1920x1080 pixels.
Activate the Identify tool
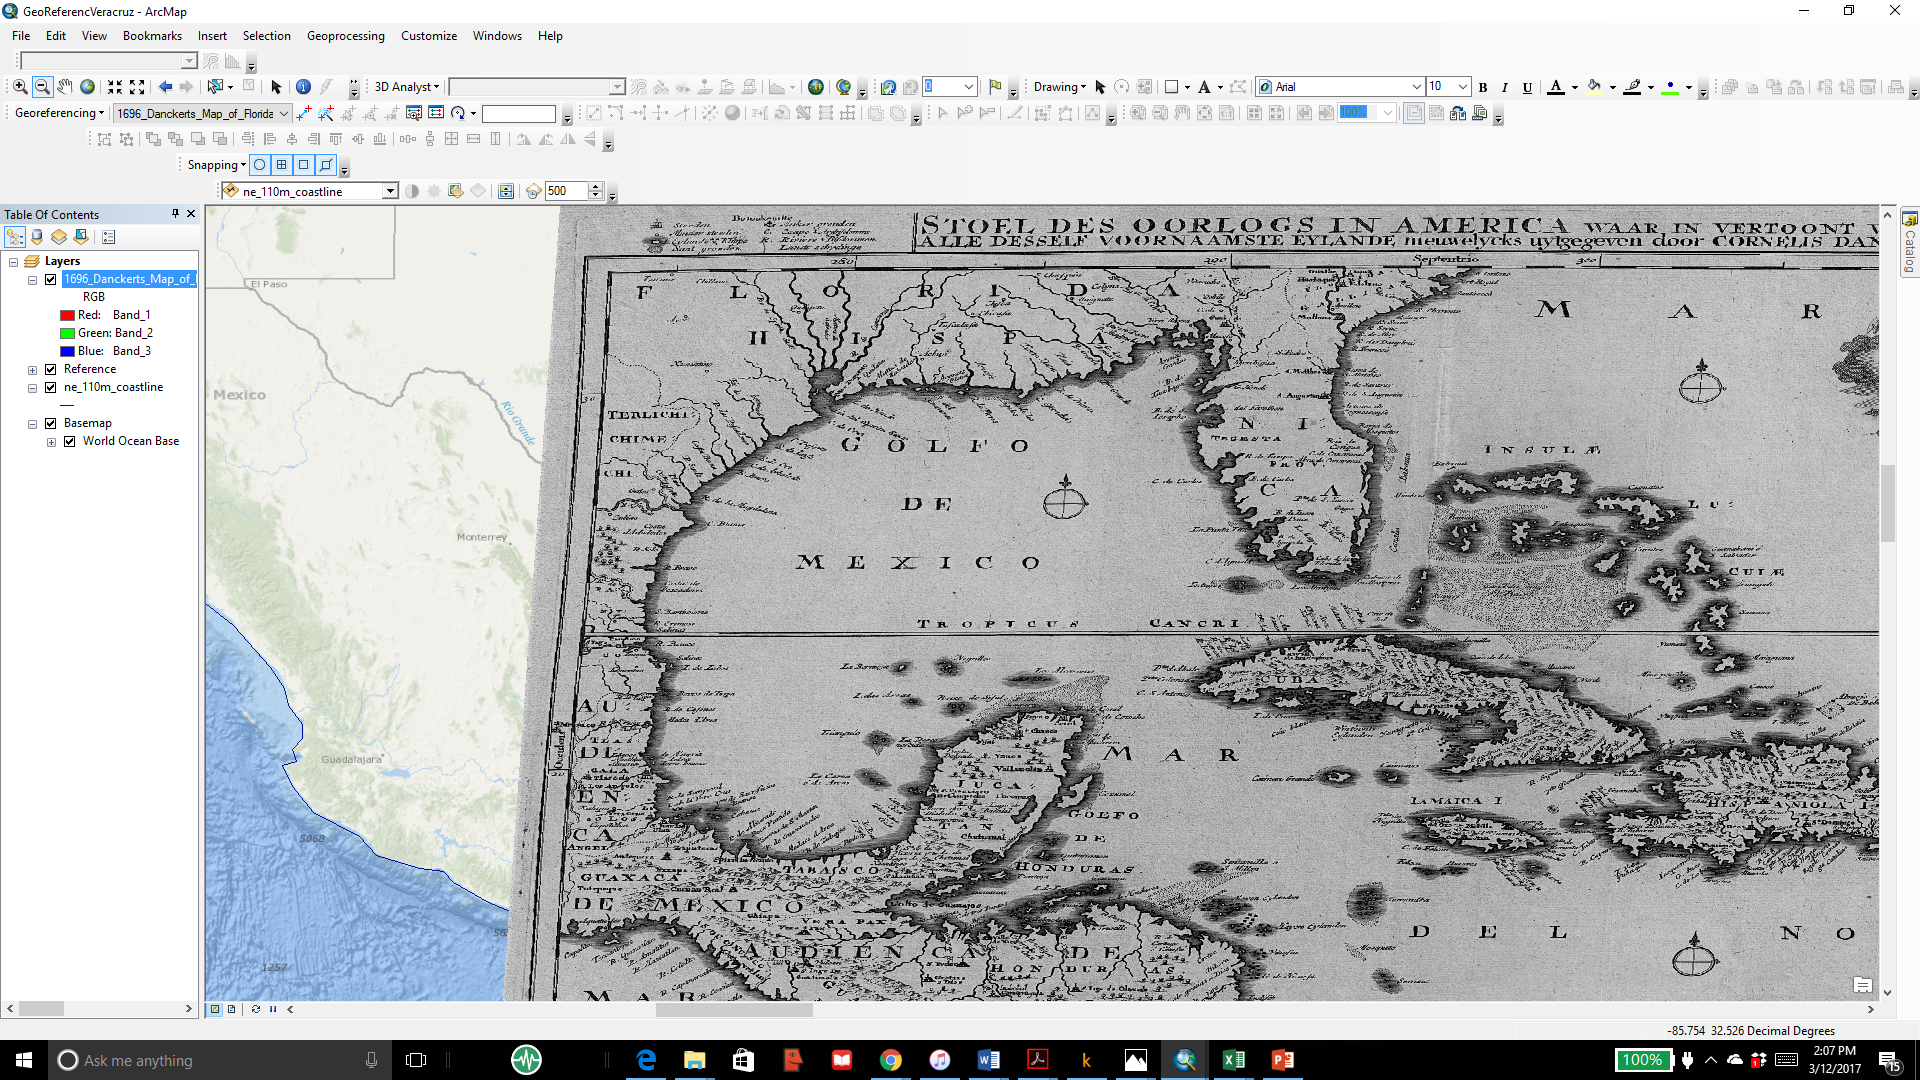coord(303,87)
